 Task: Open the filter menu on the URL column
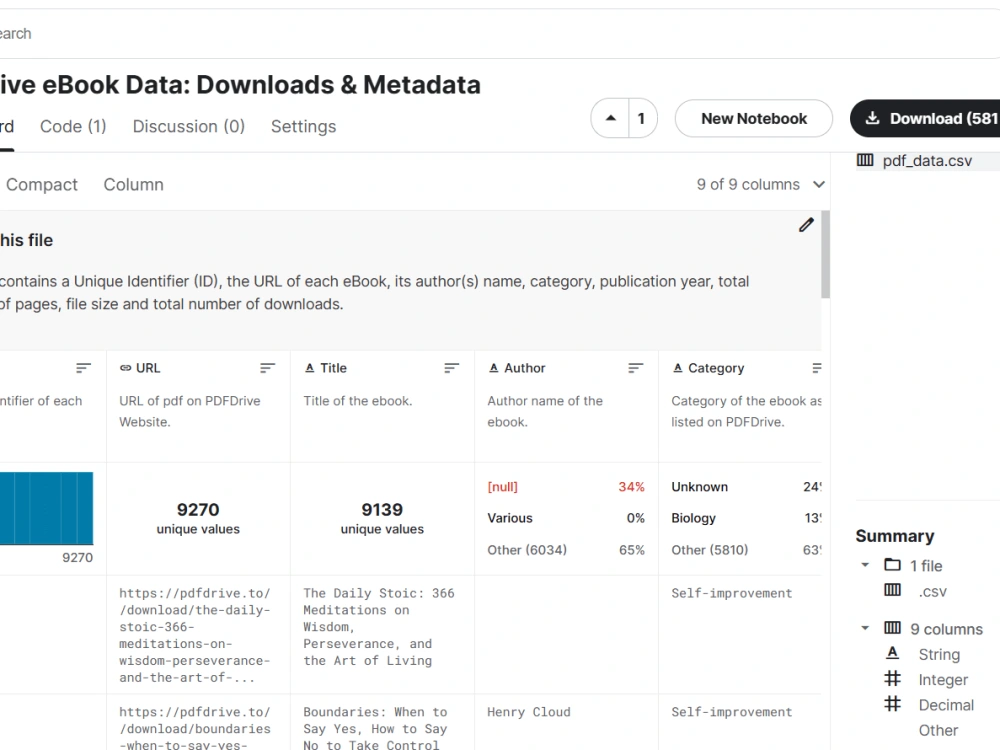click(267, 368)
